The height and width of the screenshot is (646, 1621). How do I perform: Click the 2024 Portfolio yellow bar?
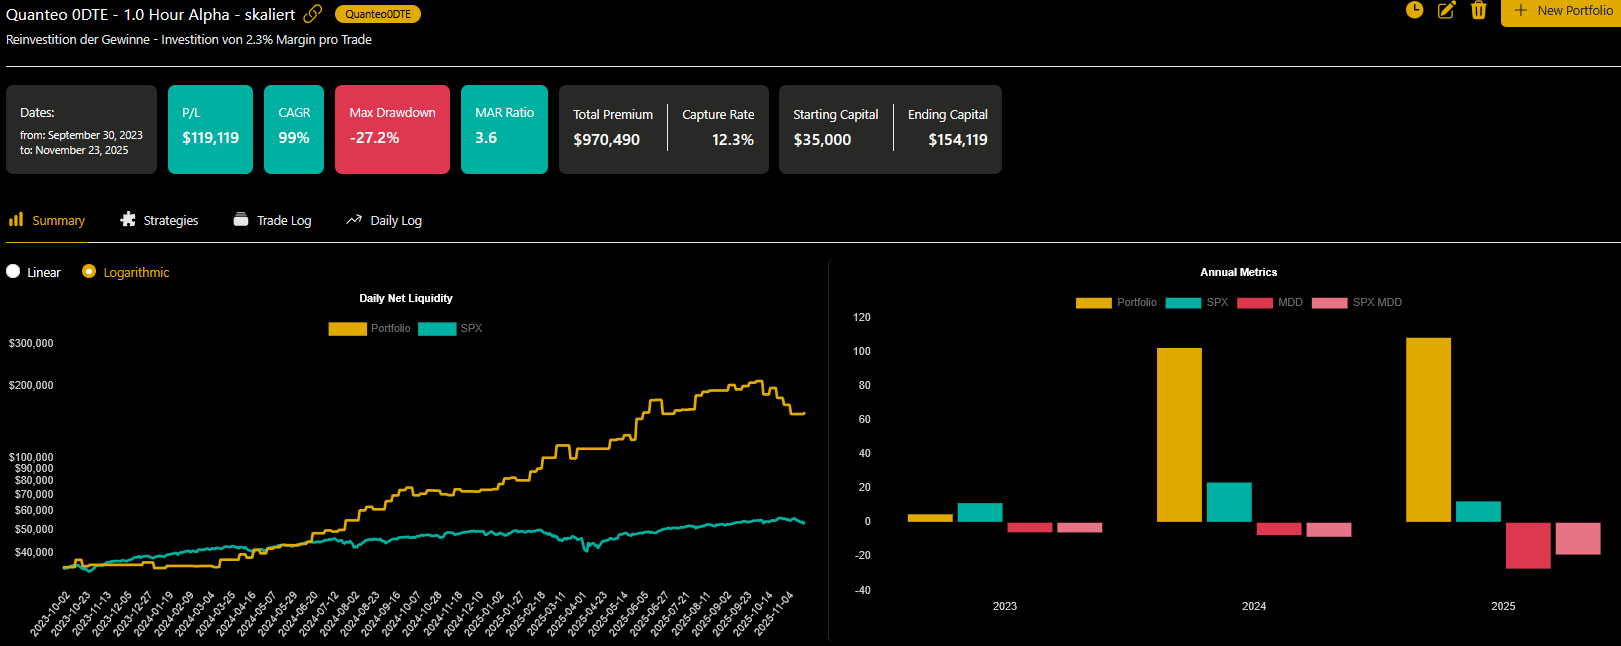point(1179,434)
